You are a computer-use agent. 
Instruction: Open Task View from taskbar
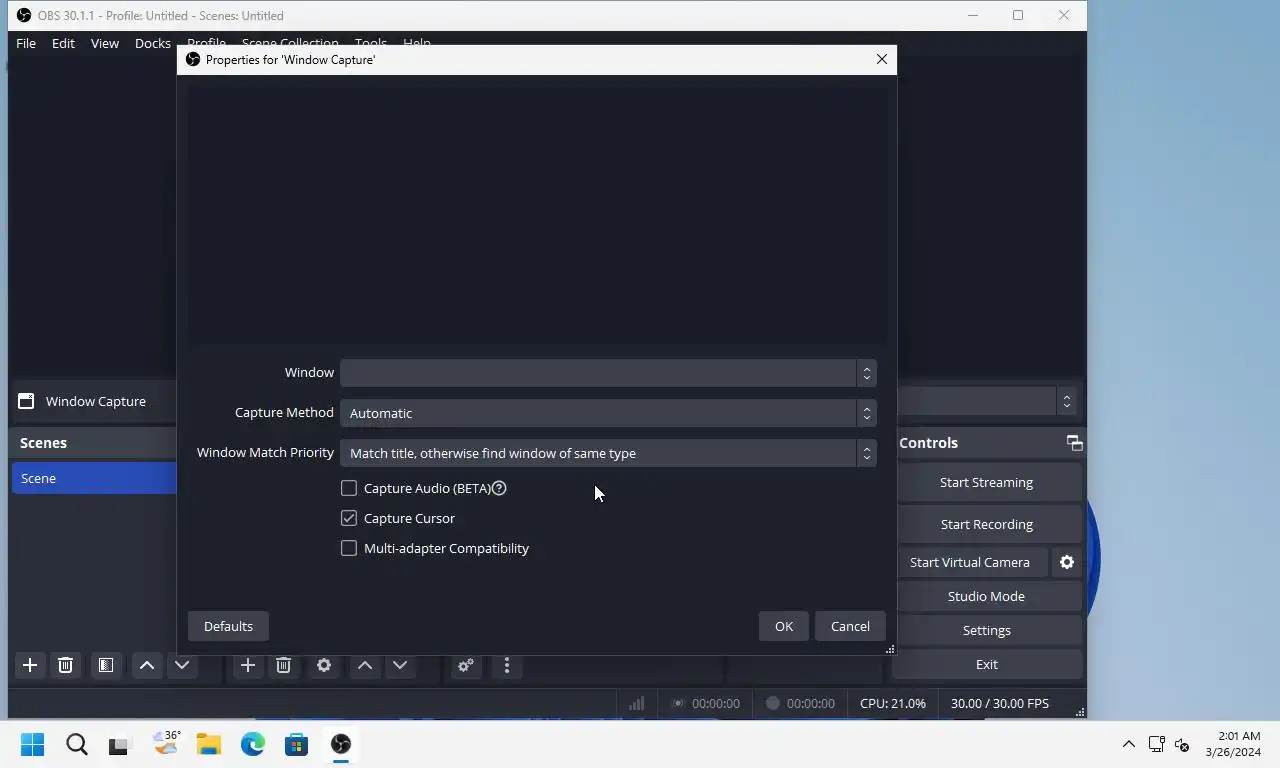click(x=119, y=744)
